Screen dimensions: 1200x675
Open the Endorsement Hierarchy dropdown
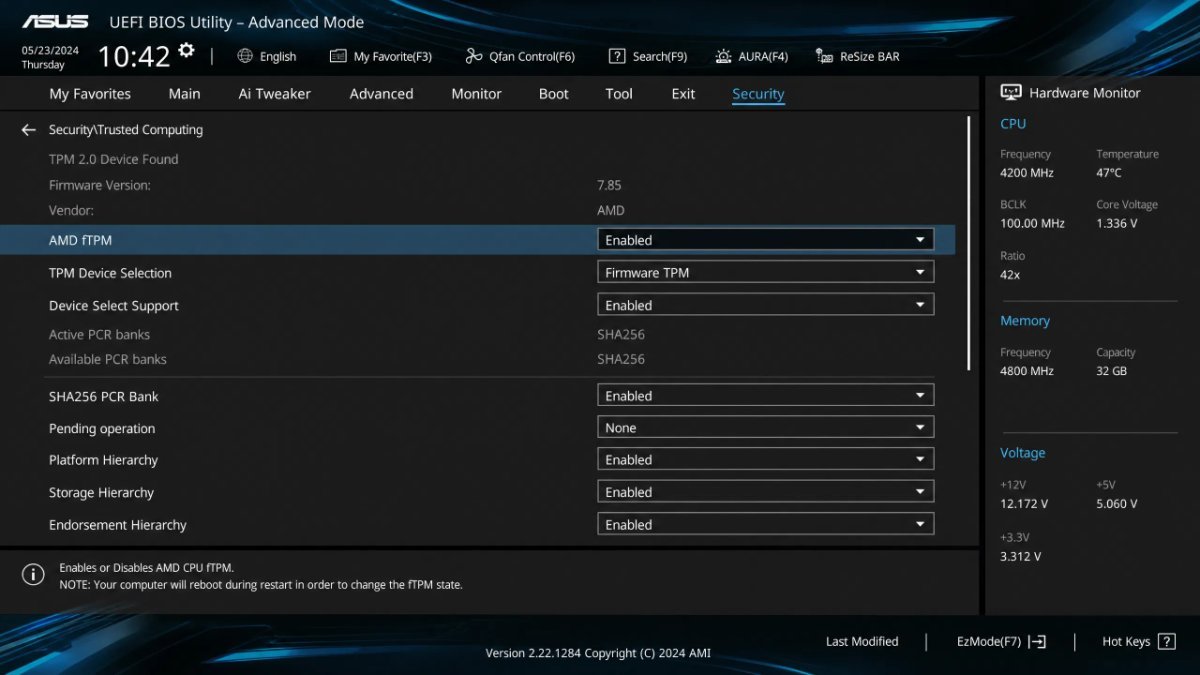tap(765, 524)
